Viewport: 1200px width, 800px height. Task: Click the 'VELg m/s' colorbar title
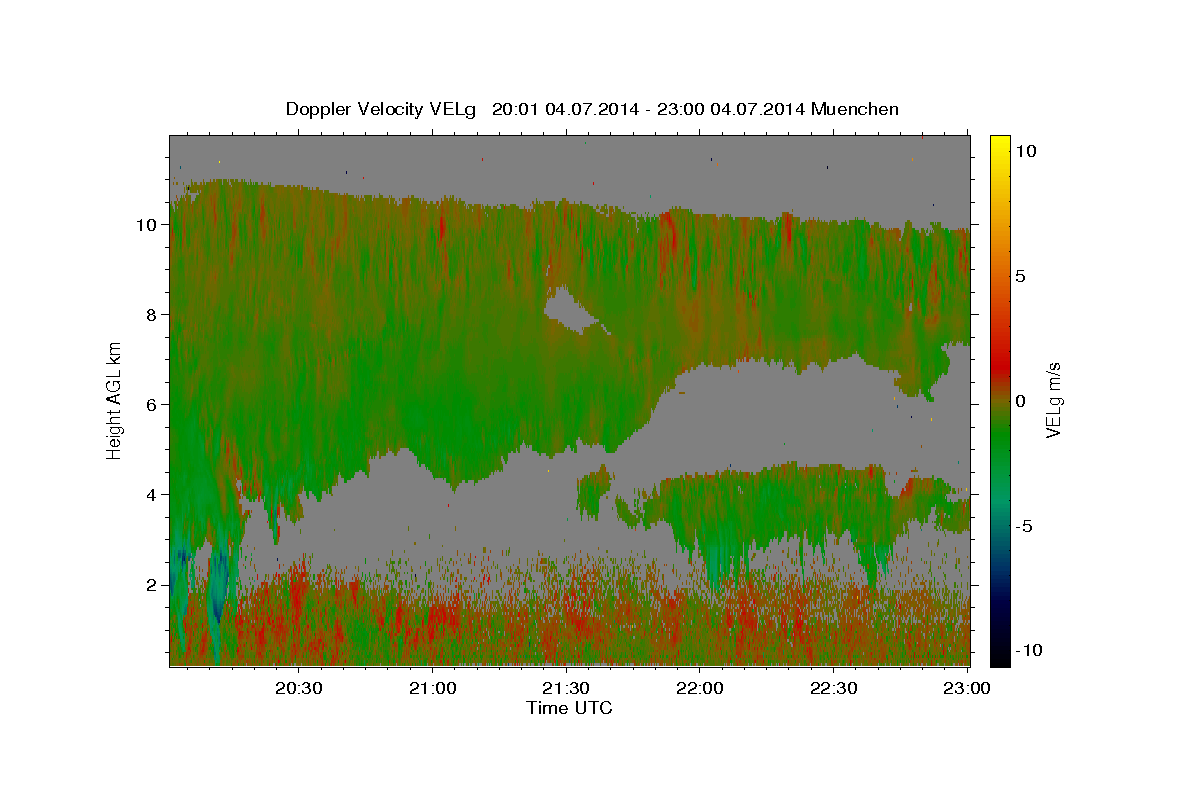click(1053, 400)
